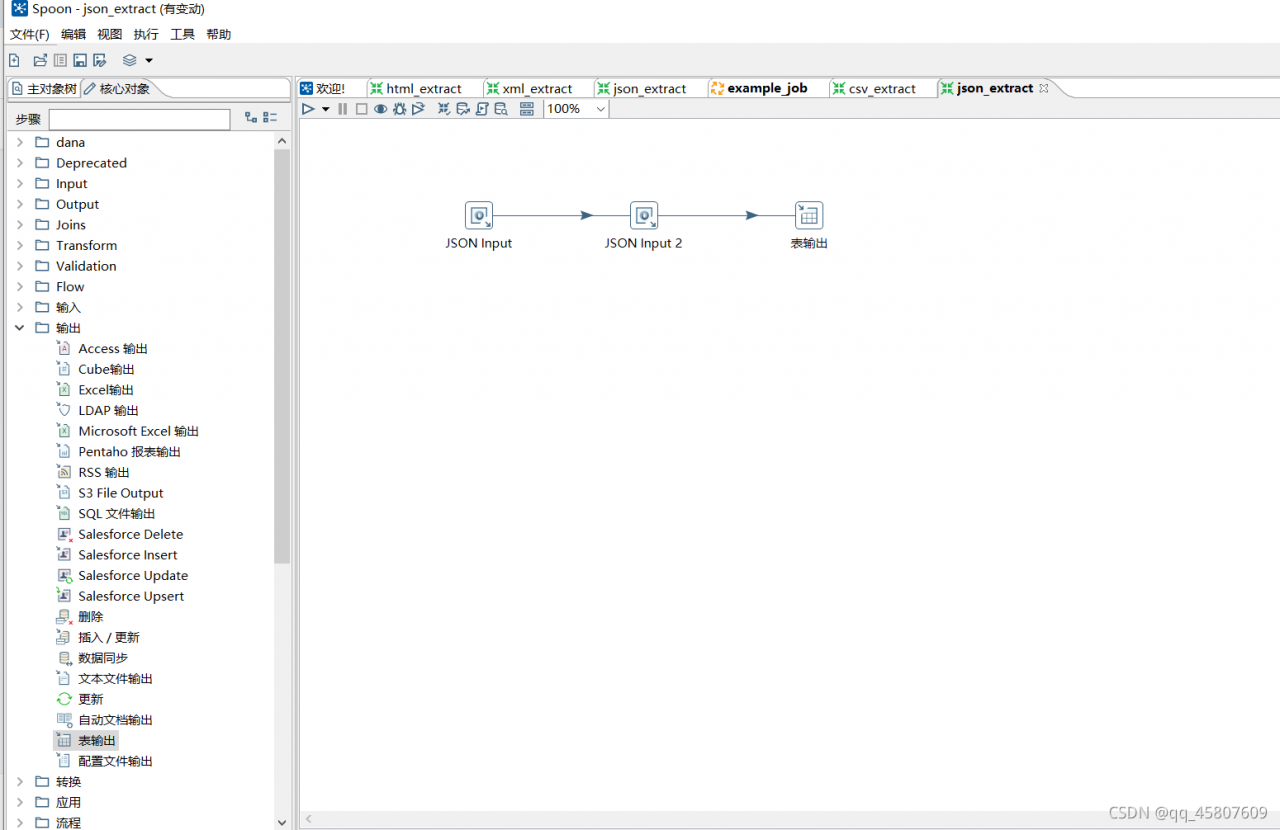This screenshot has width=1280, height=830.
Task: Expand the 应用 folder
Action: coord(19,803)
